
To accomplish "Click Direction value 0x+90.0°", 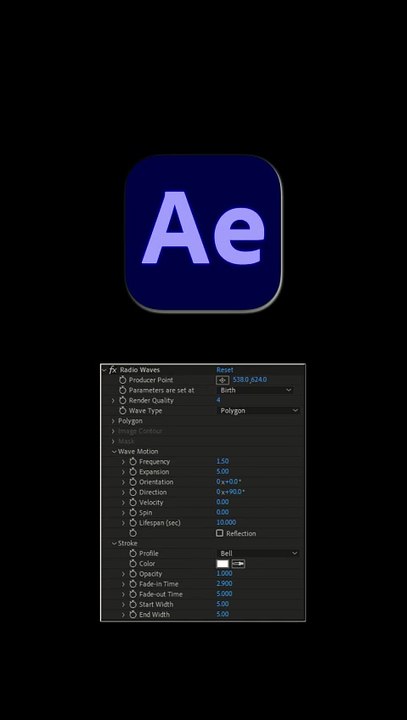I will (x=231, y=492).
